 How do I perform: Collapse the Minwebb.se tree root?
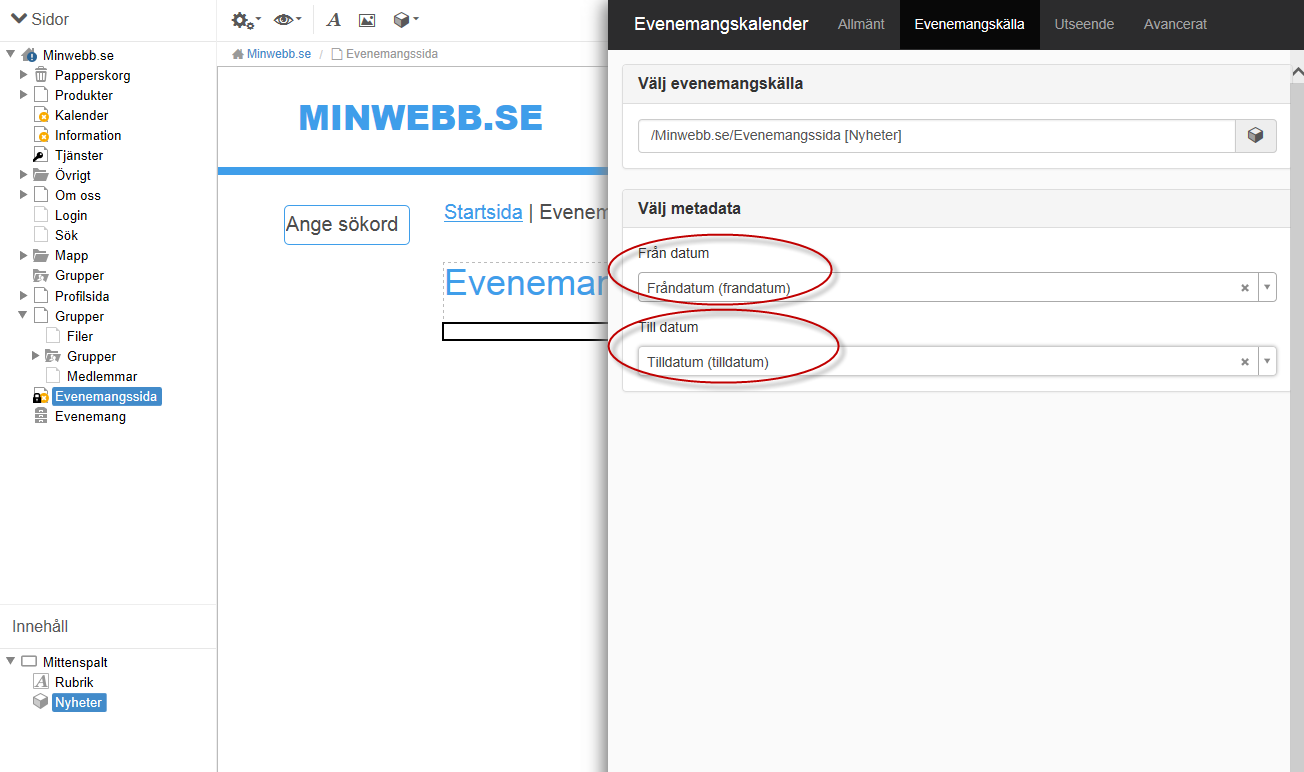click(x=11, y=55)
